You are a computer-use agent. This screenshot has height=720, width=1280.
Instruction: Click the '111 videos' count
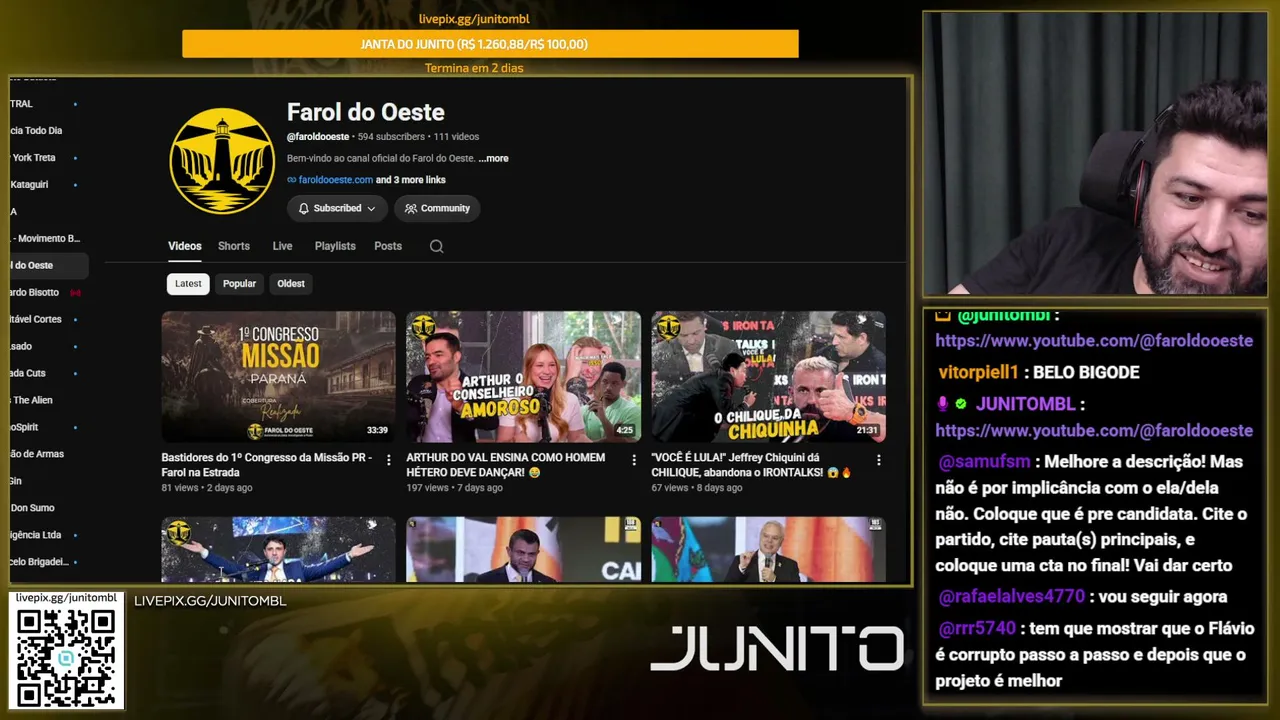click(456, 137)
